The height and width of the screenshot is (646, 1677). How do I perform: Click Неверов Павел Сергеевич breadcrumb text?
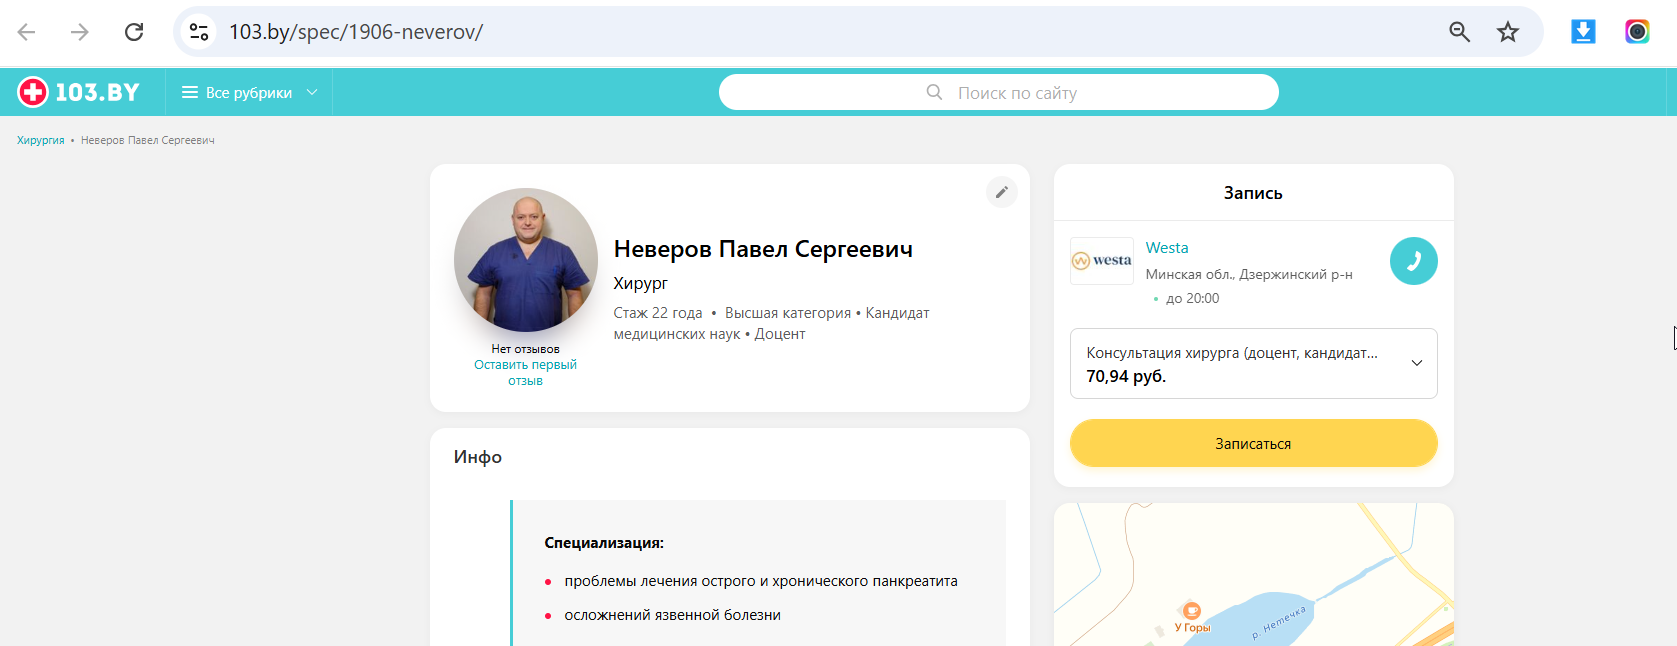coord(148,140)
